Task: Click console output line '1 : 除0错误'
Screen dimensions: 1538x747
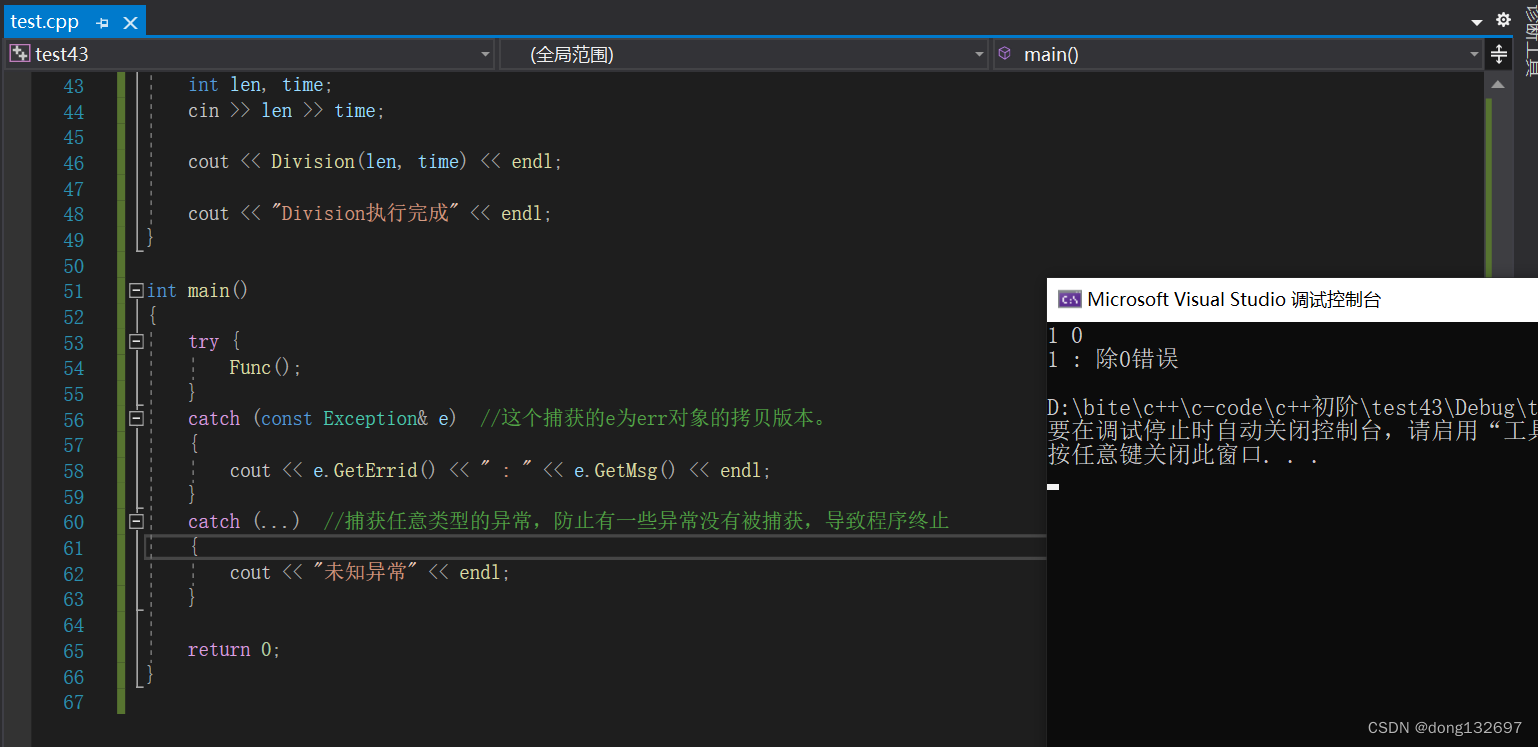Action: [1113, 359]
